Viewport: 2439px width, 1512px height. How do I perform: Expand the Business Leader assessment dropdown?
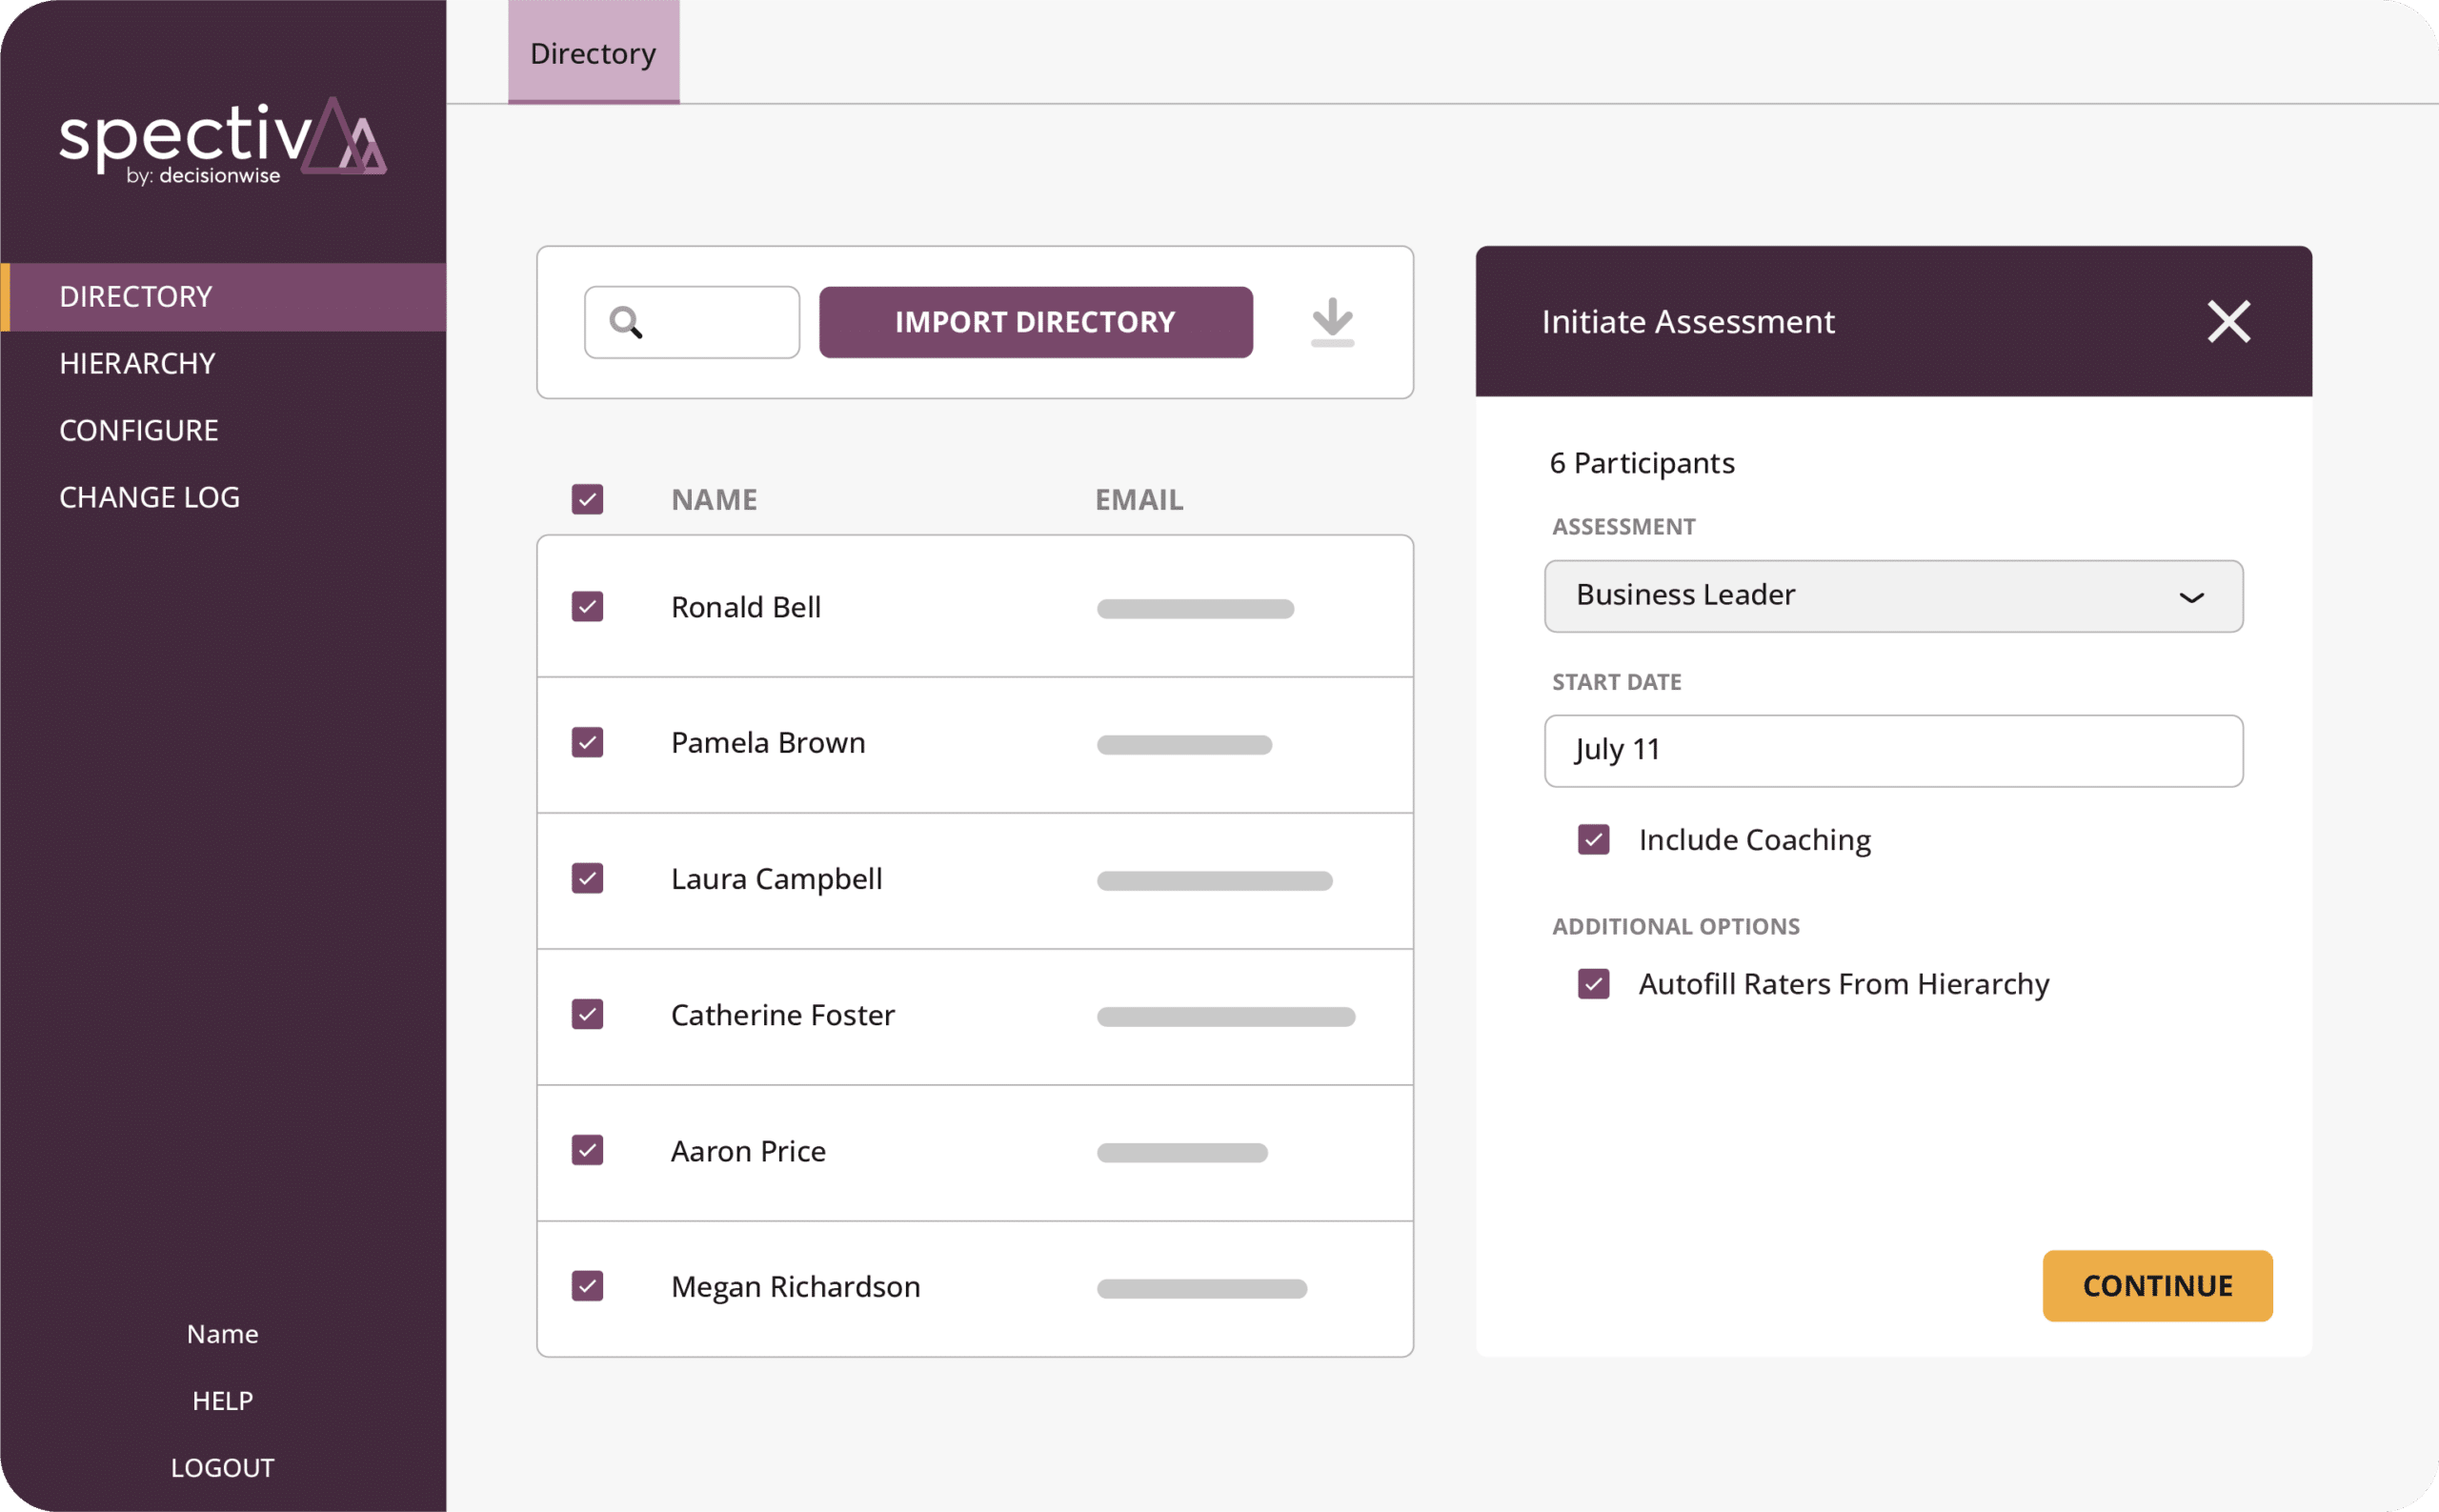pyautogui.click(x=2191, y=594)
